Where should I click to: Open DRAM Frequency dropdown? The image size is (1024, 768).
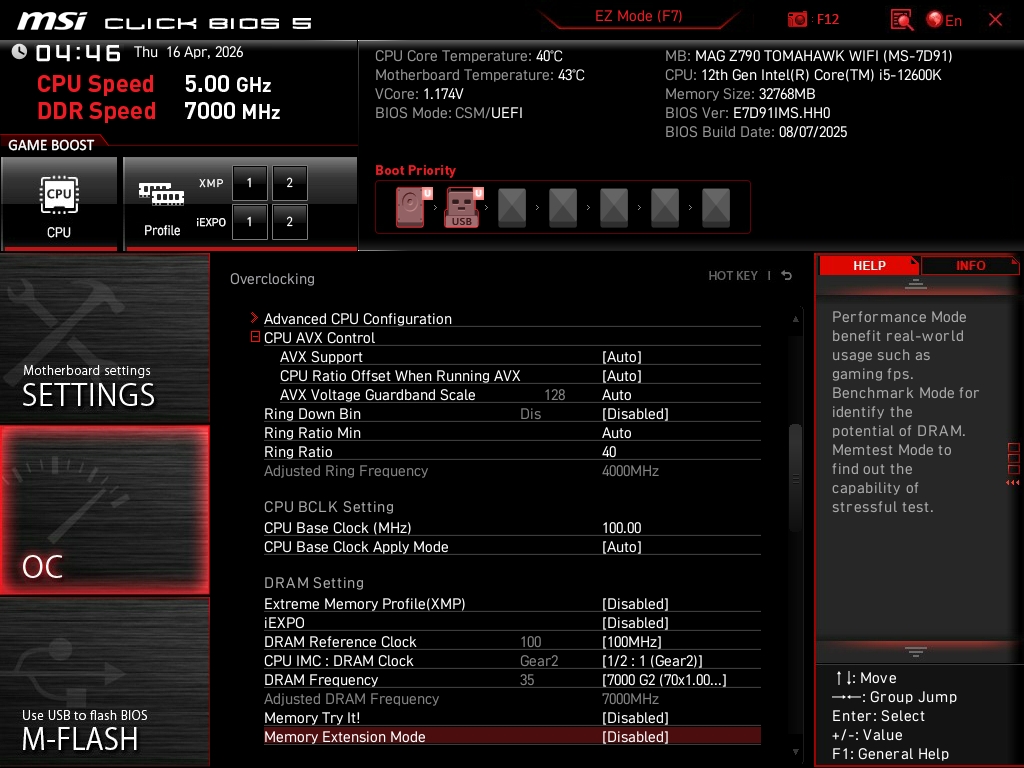tap(664, 679)
